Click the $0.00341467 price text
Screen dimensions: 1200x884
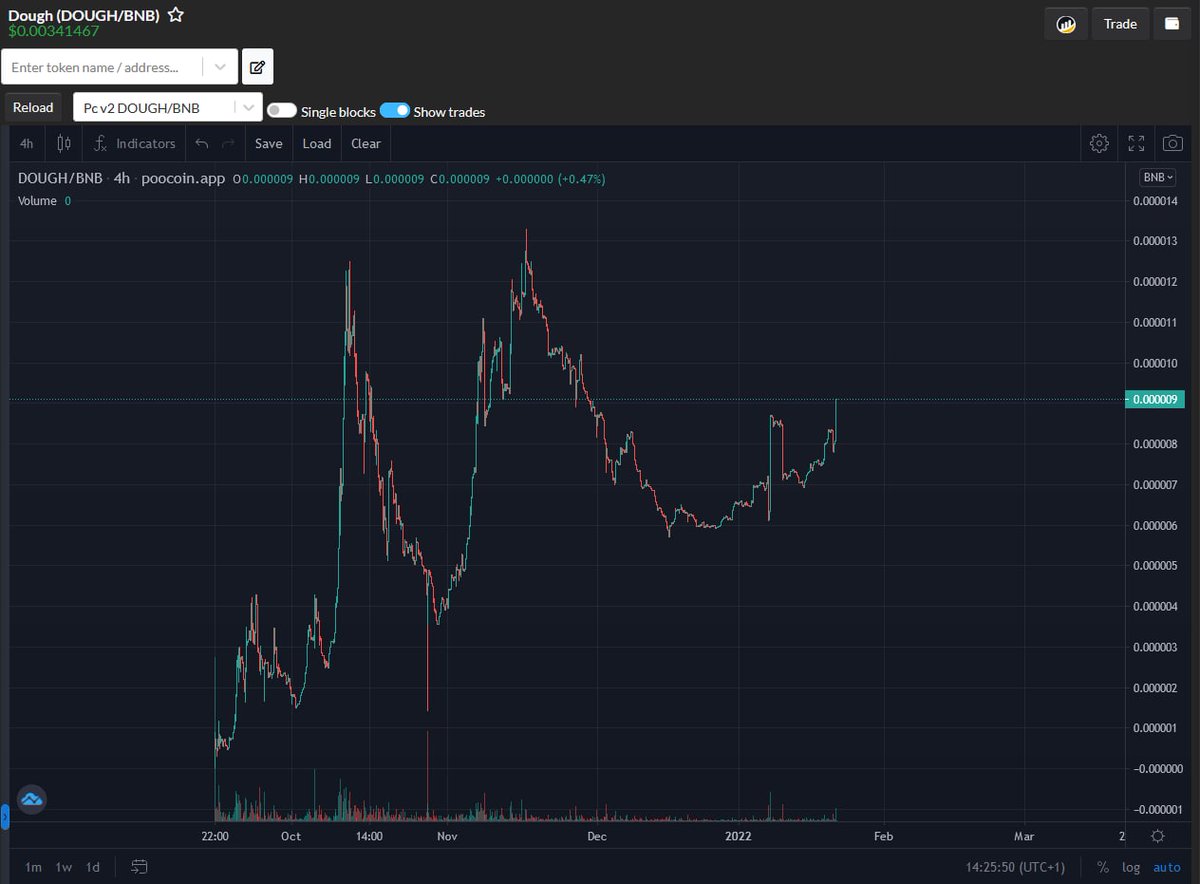tap(54, 31)
